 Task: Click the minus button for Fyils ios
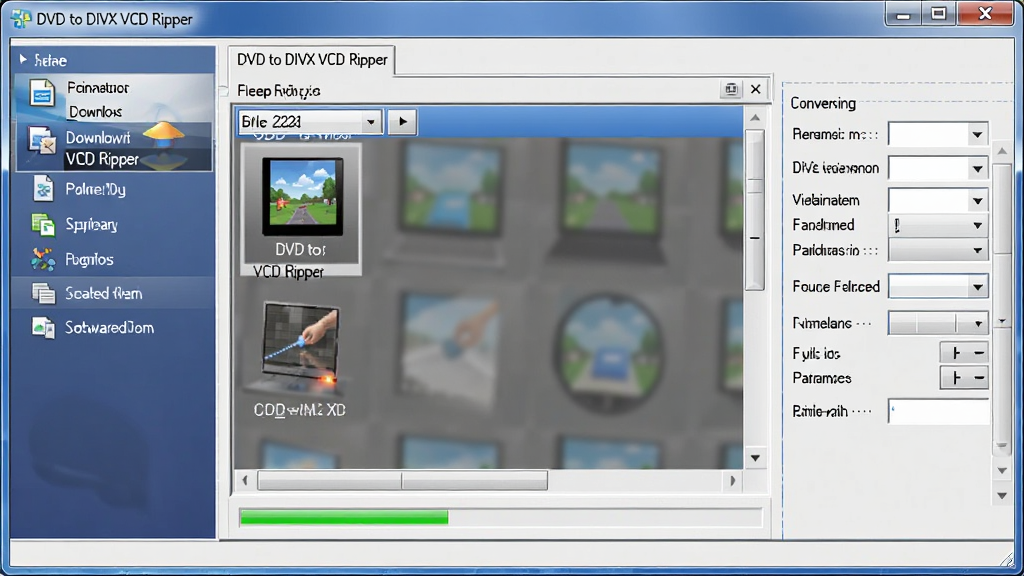click(x=979, y=353)
